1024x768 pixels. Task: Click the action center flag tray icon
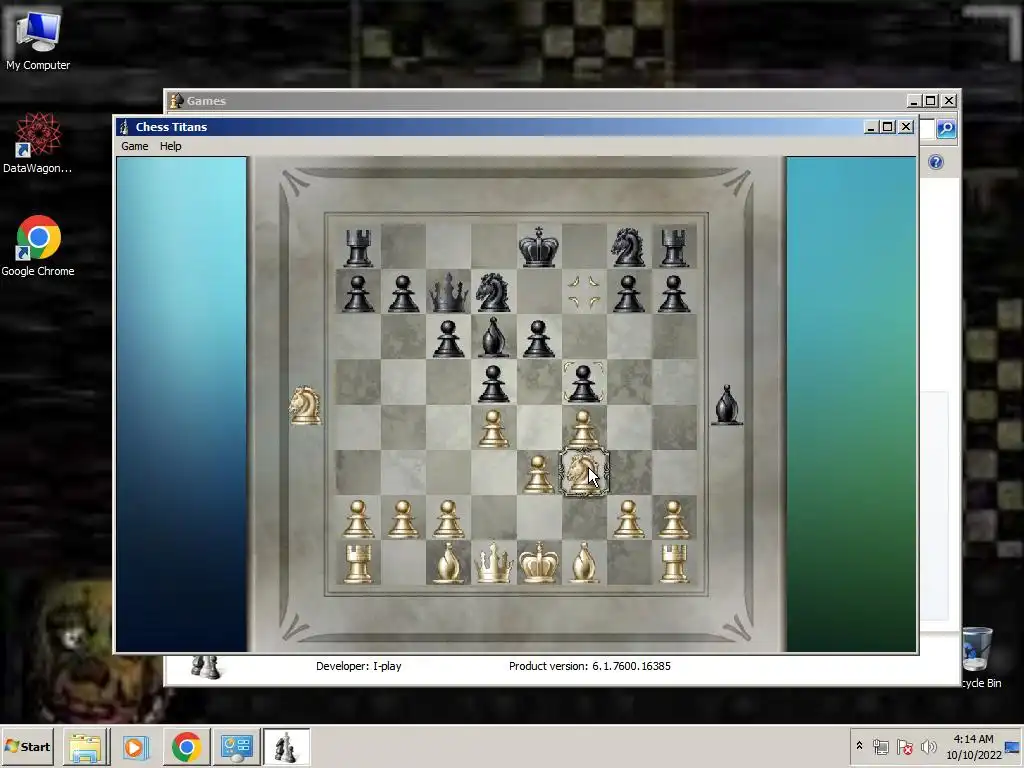[904, 746]
